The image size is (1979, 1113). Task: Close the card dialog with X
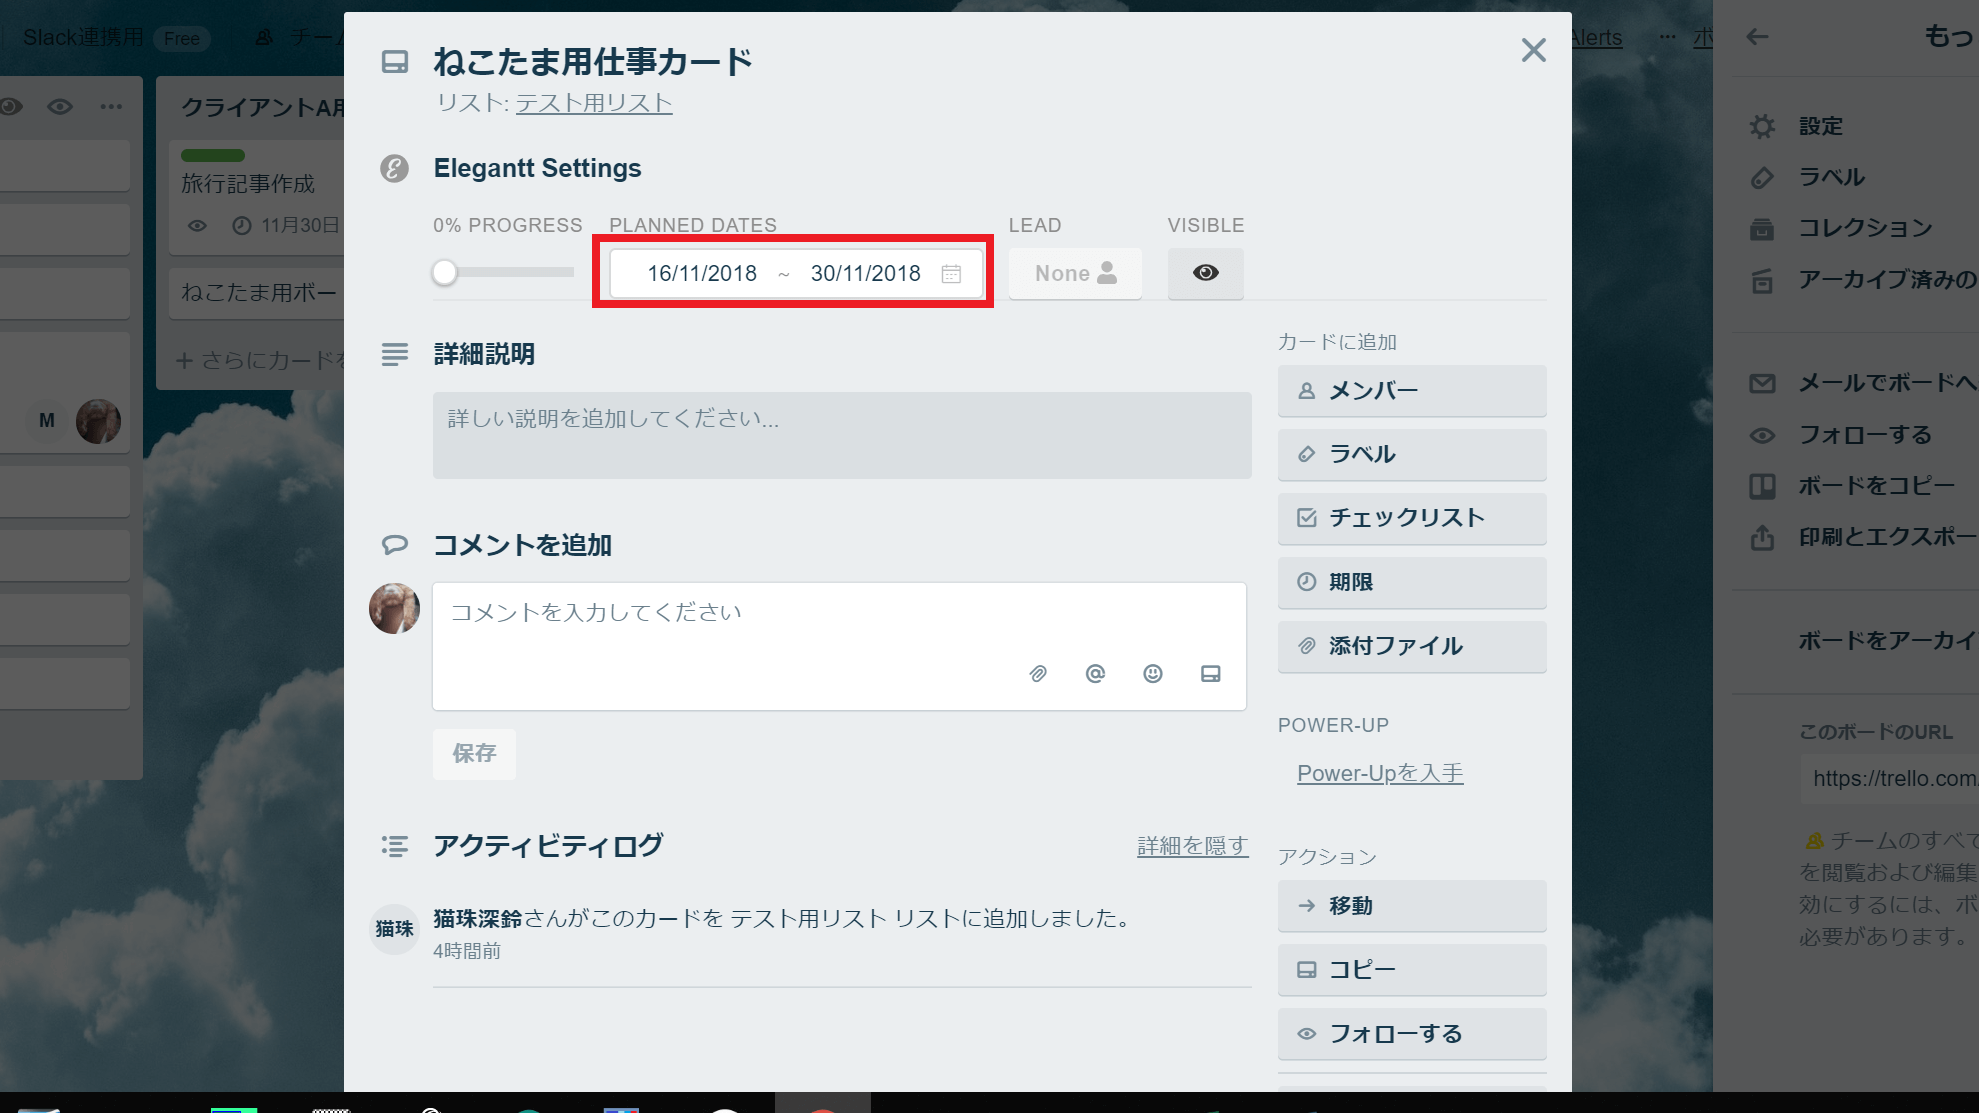pos(1533,51)
